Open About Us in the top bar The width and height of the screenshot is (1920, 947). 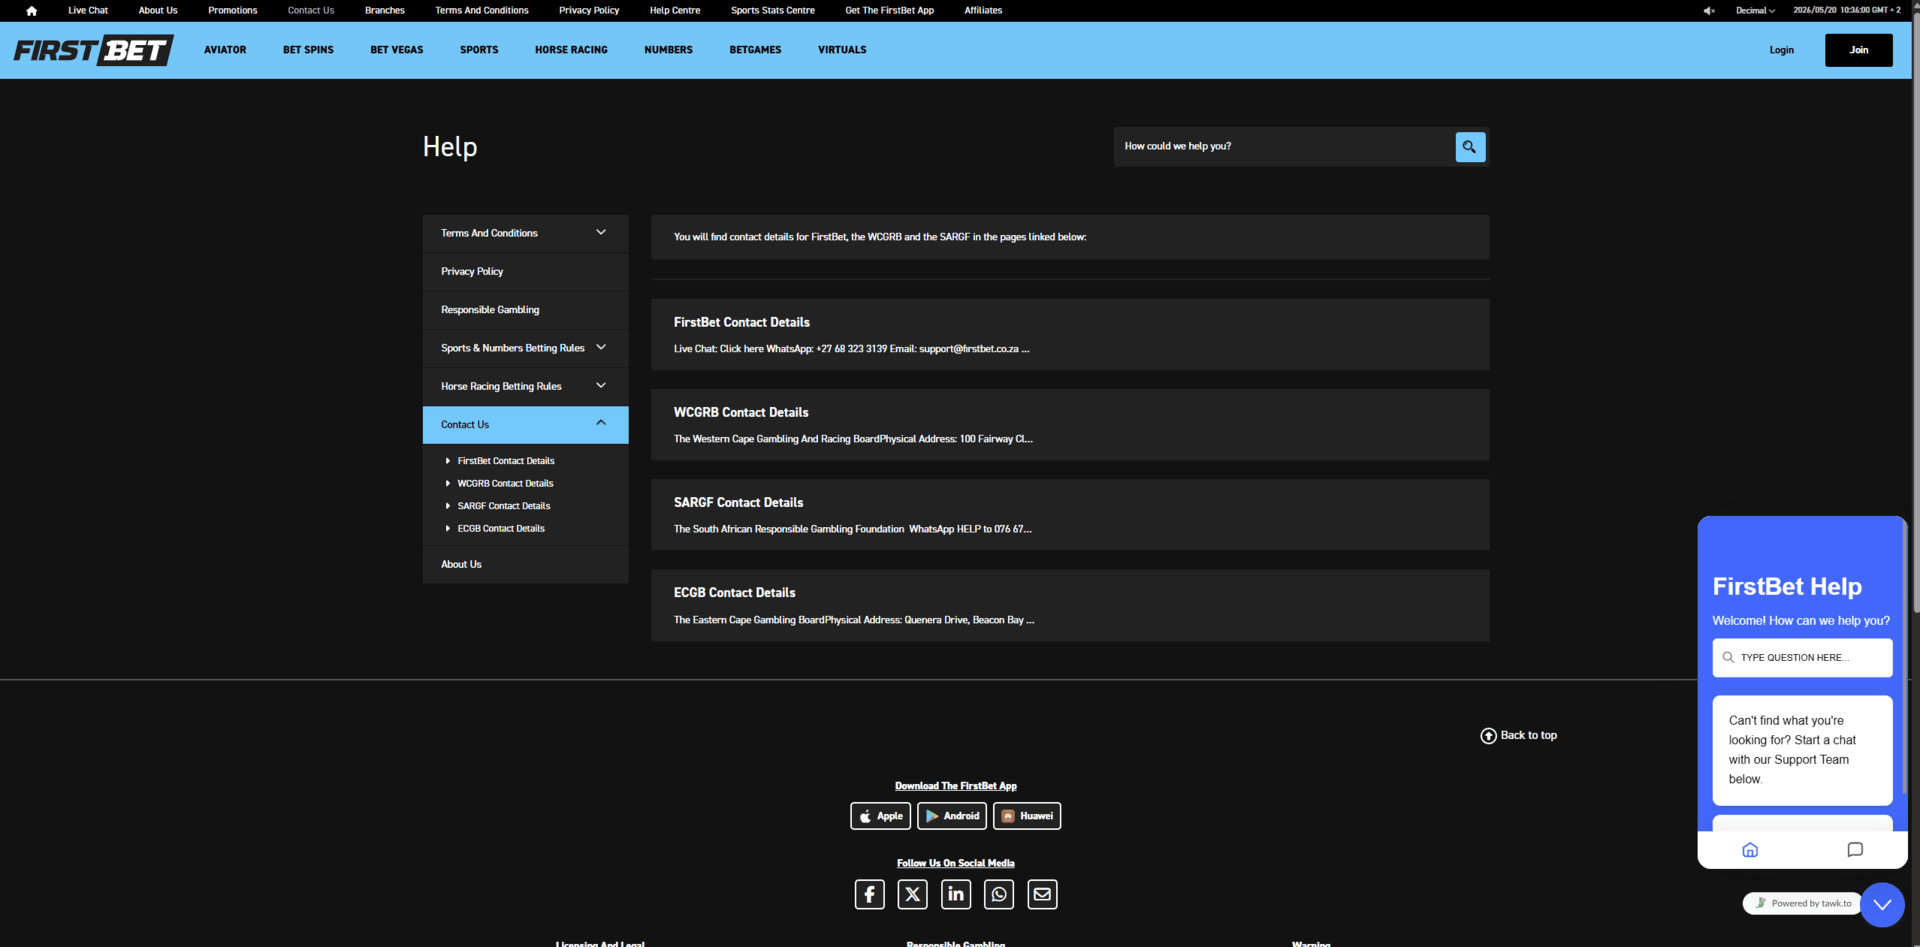158,11
